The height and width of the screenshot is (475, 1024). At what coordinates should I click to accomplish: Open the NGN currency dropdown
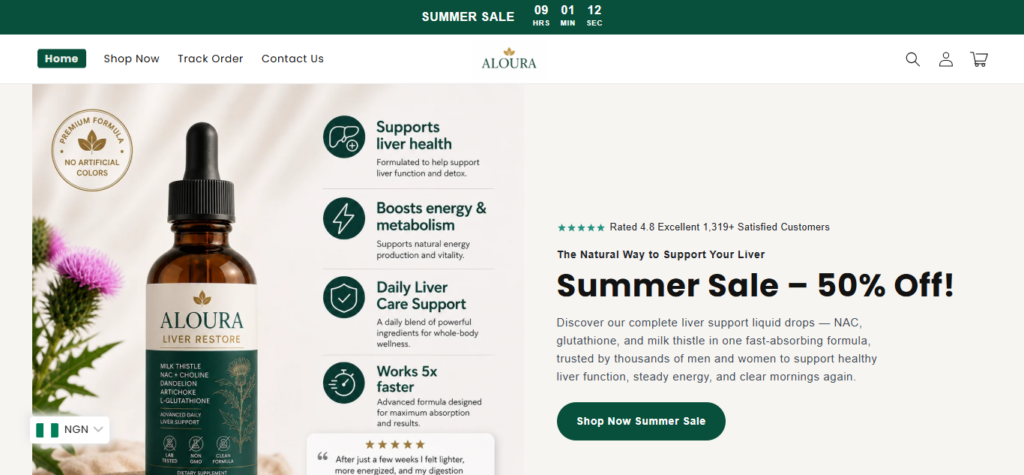click(x=70, y=430)
